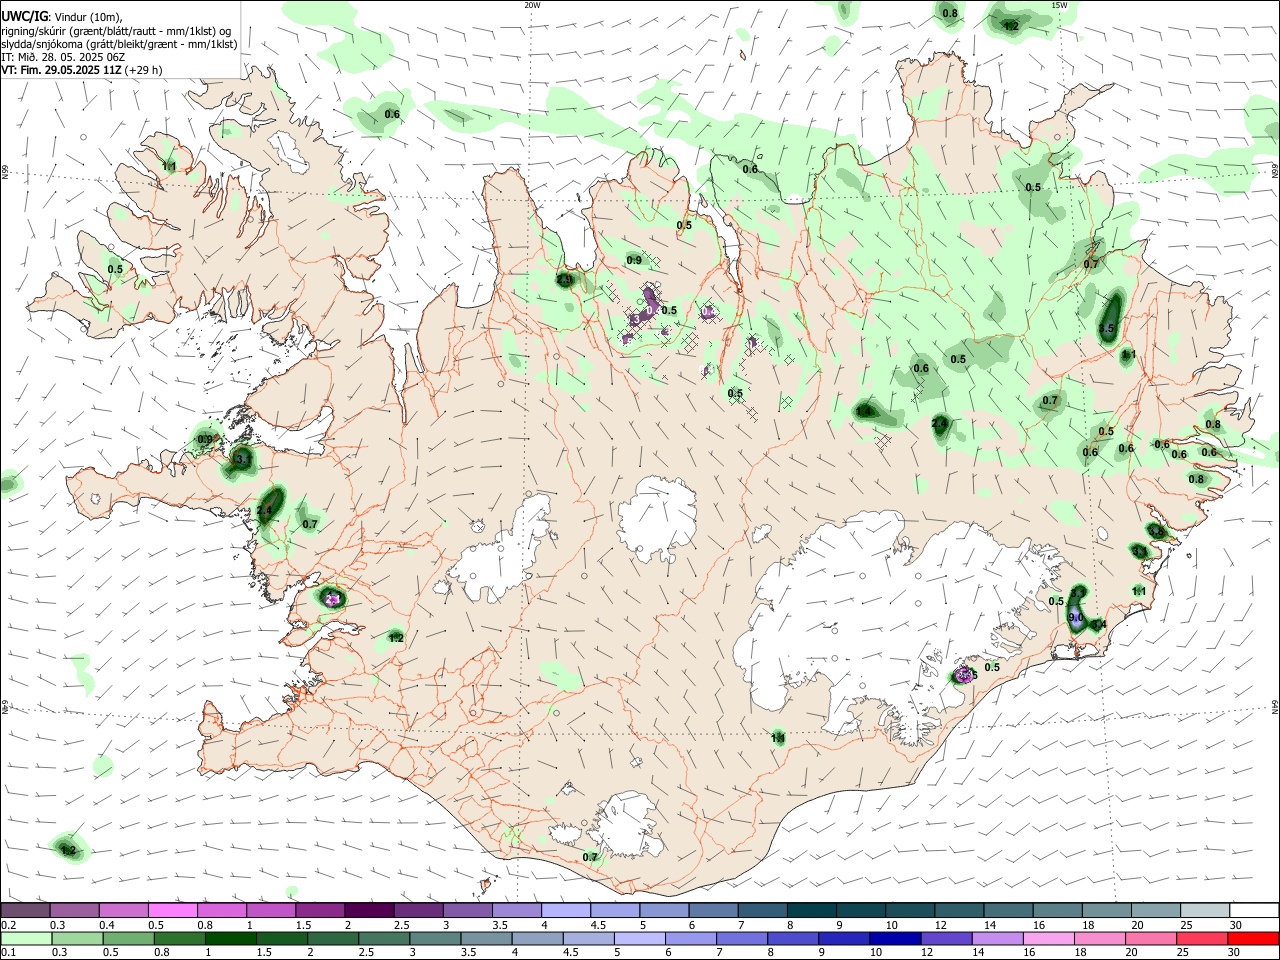Click the lower-row red-pink swatch labeled 25
The width and height of the screenshot is (1280, 960).
click(1201, 938)
